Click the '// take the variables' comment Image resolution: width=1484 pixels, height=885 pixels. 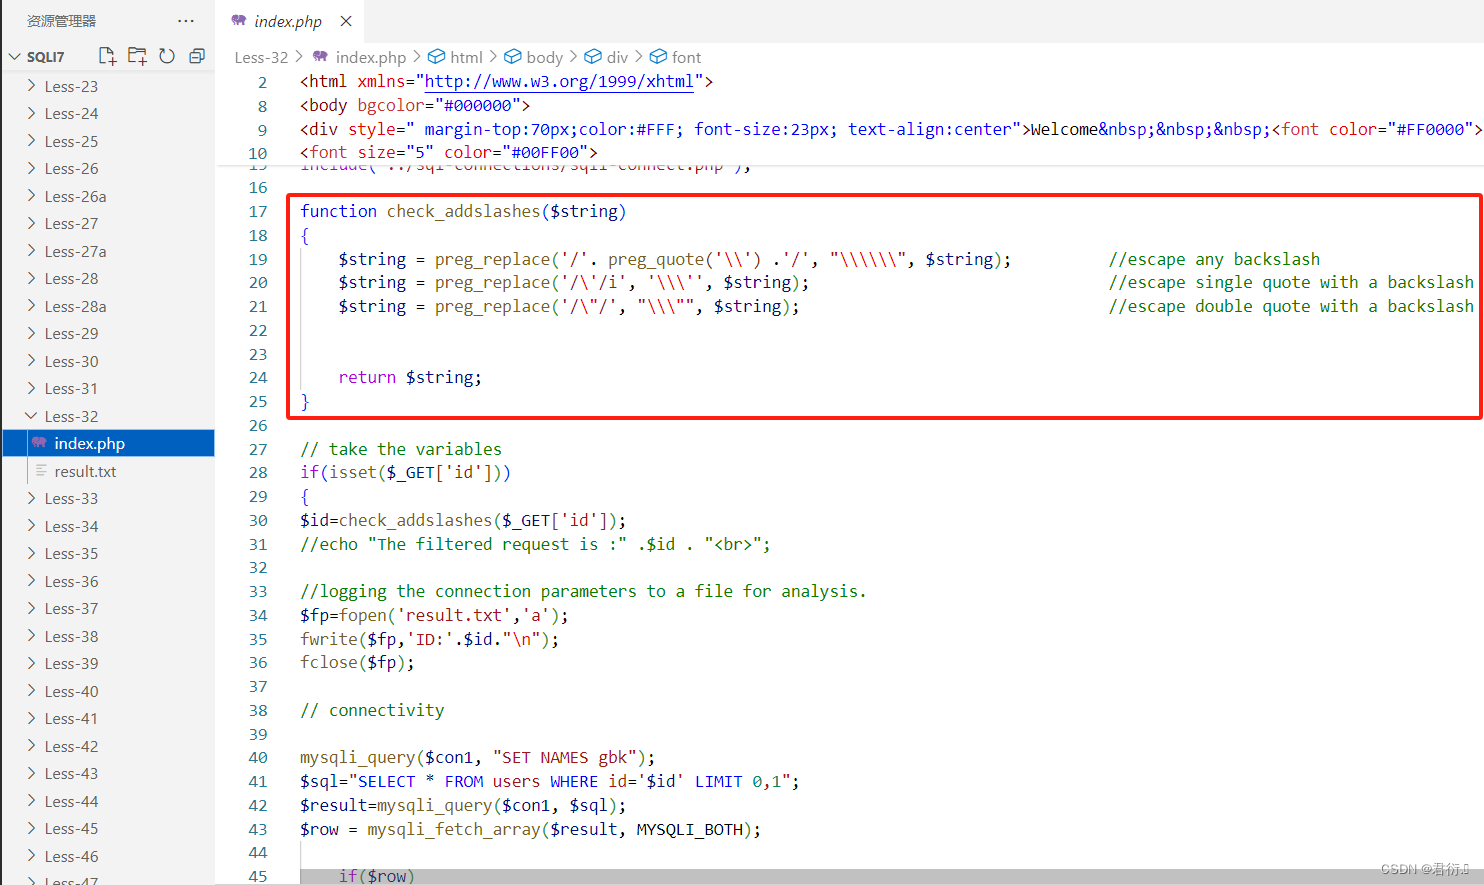pos(401,449)
